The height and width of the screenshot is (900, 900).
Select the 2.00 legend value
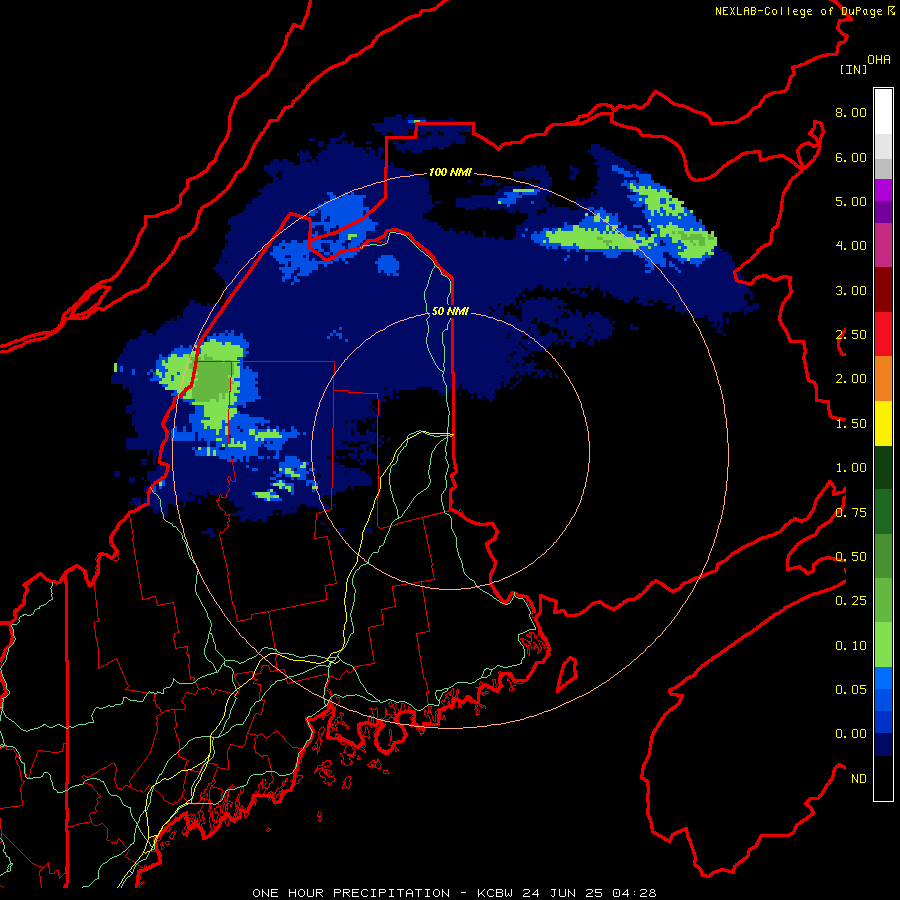[851, 379]
